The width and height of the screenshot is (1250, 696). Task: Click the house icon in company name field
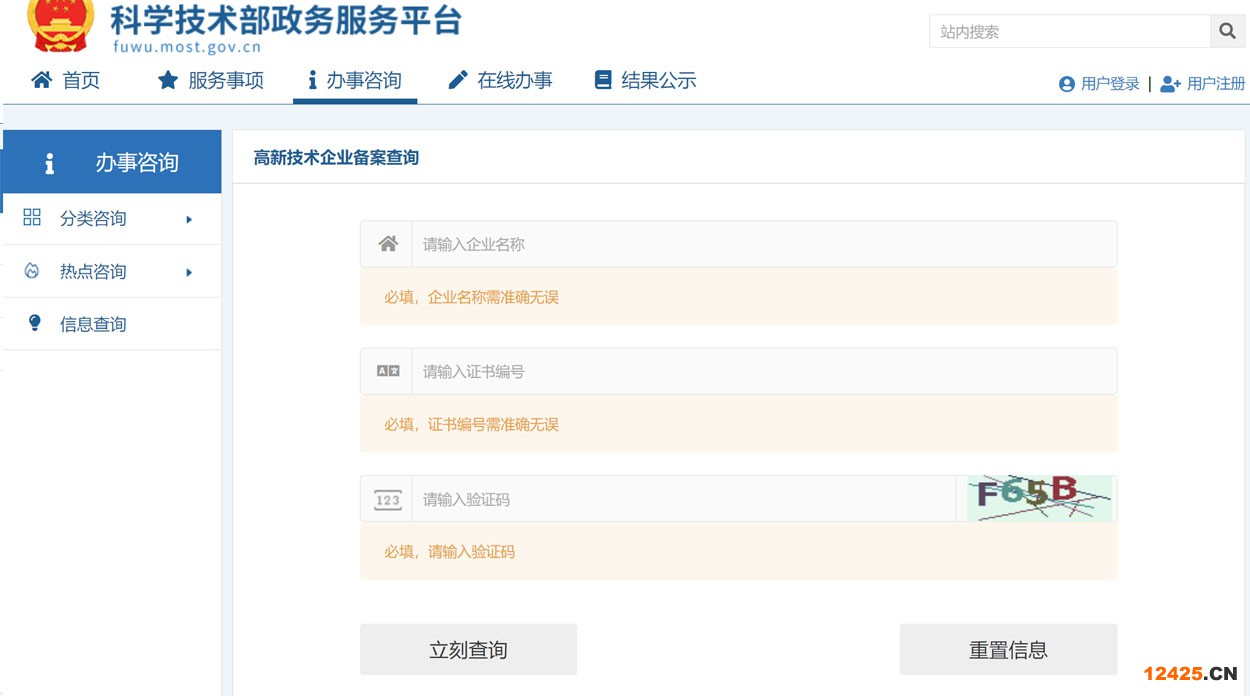tap(388, 243)
